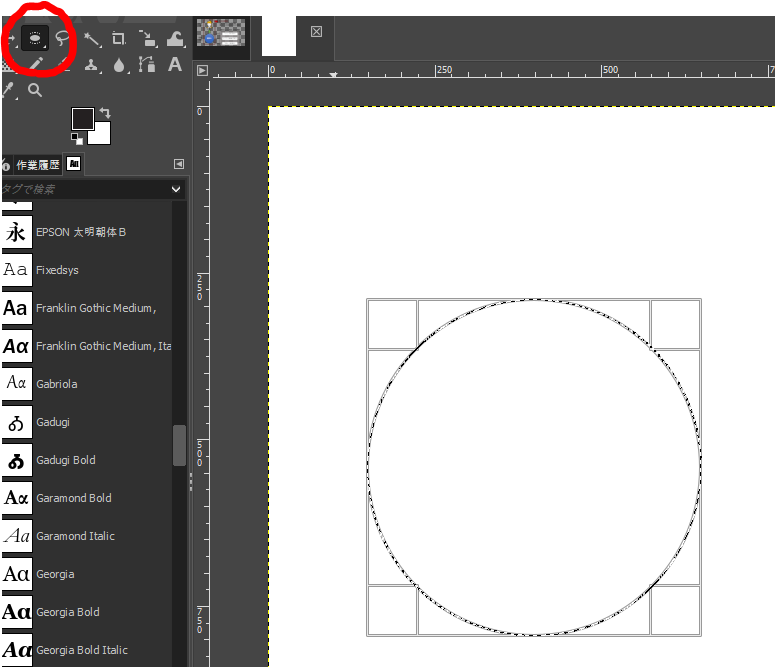775x667 pixels.
Task: Choose the Text tool in toolbox
Action: pyautogui.click(x=175, y=65)
